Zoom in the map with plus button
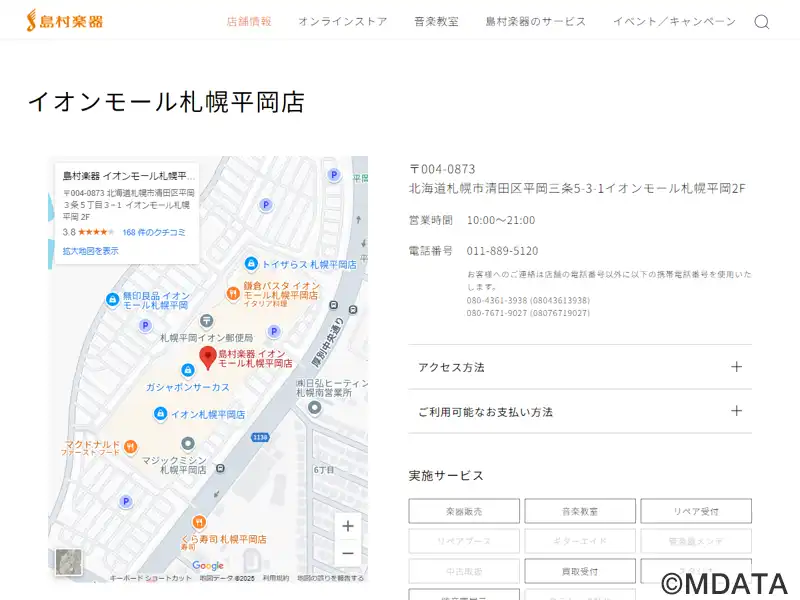The height and width of the screenshot is (600, 800). (348, 526)
